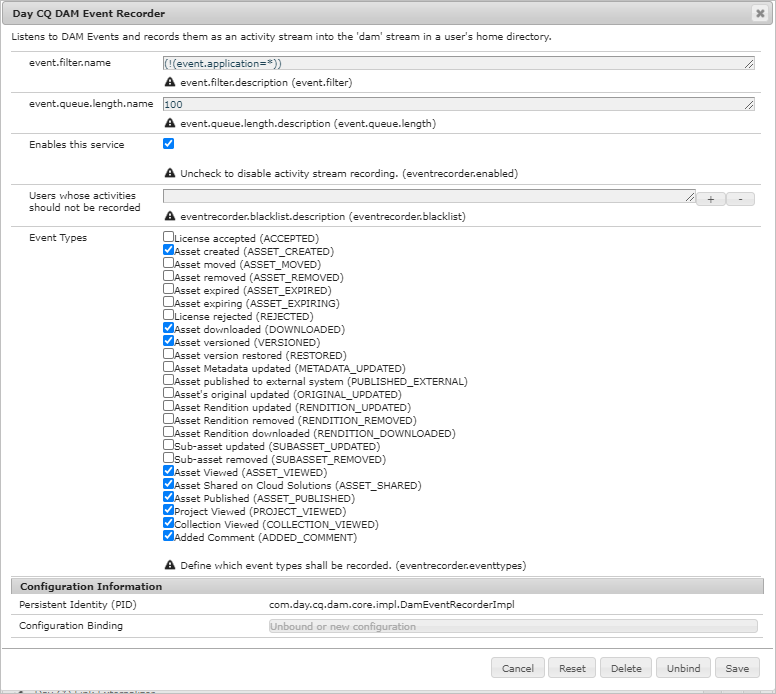The height and width of the screenshot is (694, 776).
Task: Check Asset version restored (RESTORED)
Action: point(168,353)
